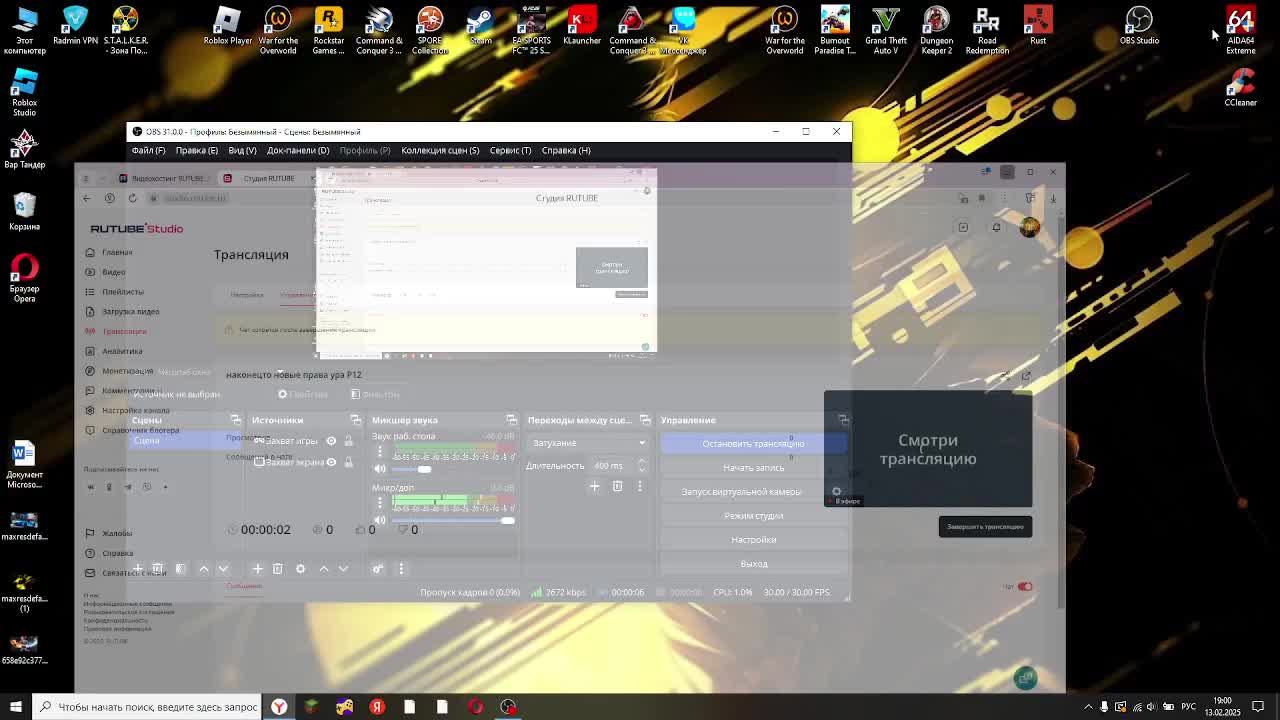The height and width of the screenshot is (720, 1280).
Task: Open the Steam desktop shortcut
Action: (481, 26)
